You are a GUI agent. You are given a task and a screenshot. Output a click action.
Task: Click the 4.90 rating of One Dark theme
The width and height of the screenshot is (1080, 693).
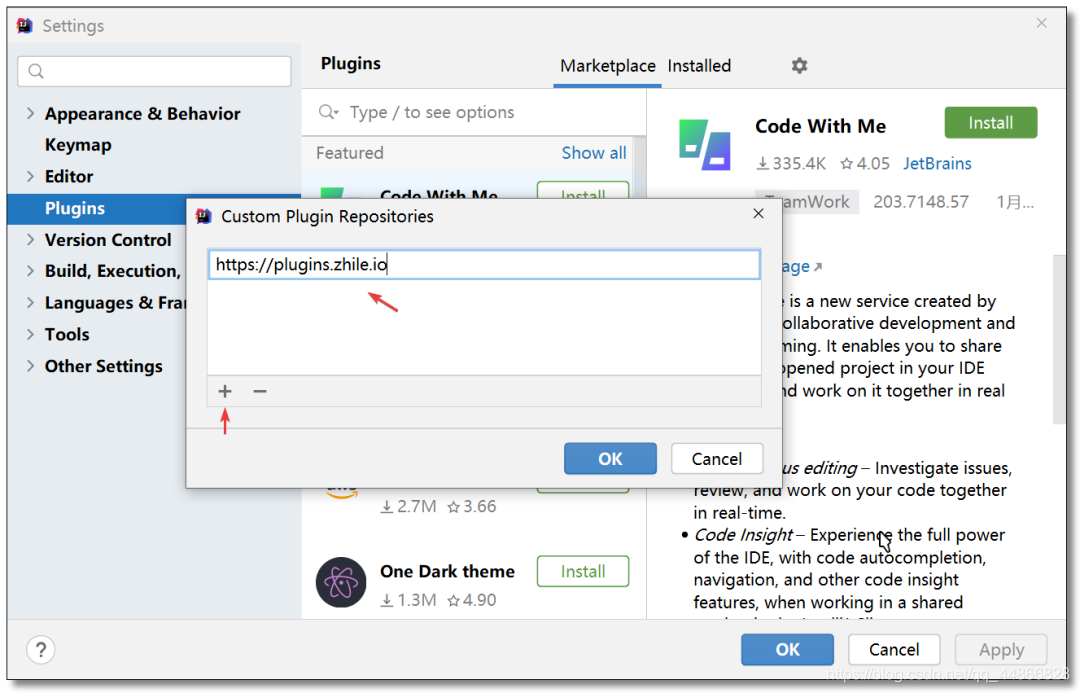(x=472, y=600)
